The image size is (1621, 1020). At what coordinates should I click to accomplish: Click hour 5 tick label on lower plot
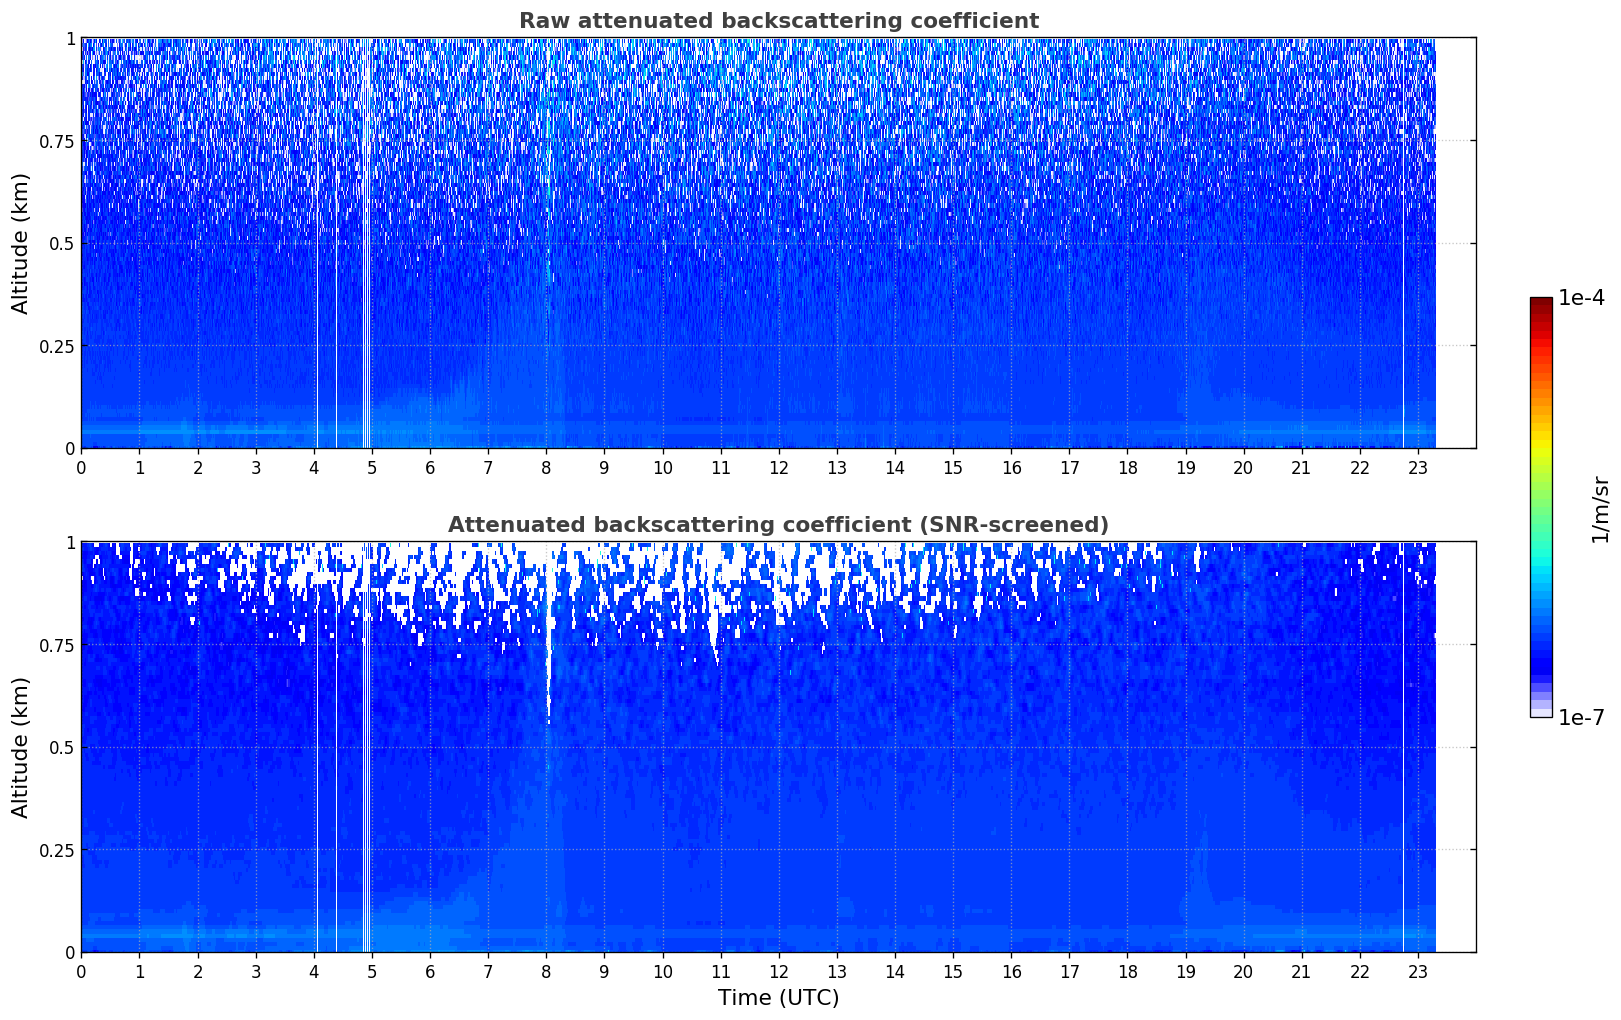pyautogui.click(x=372, y=971)
